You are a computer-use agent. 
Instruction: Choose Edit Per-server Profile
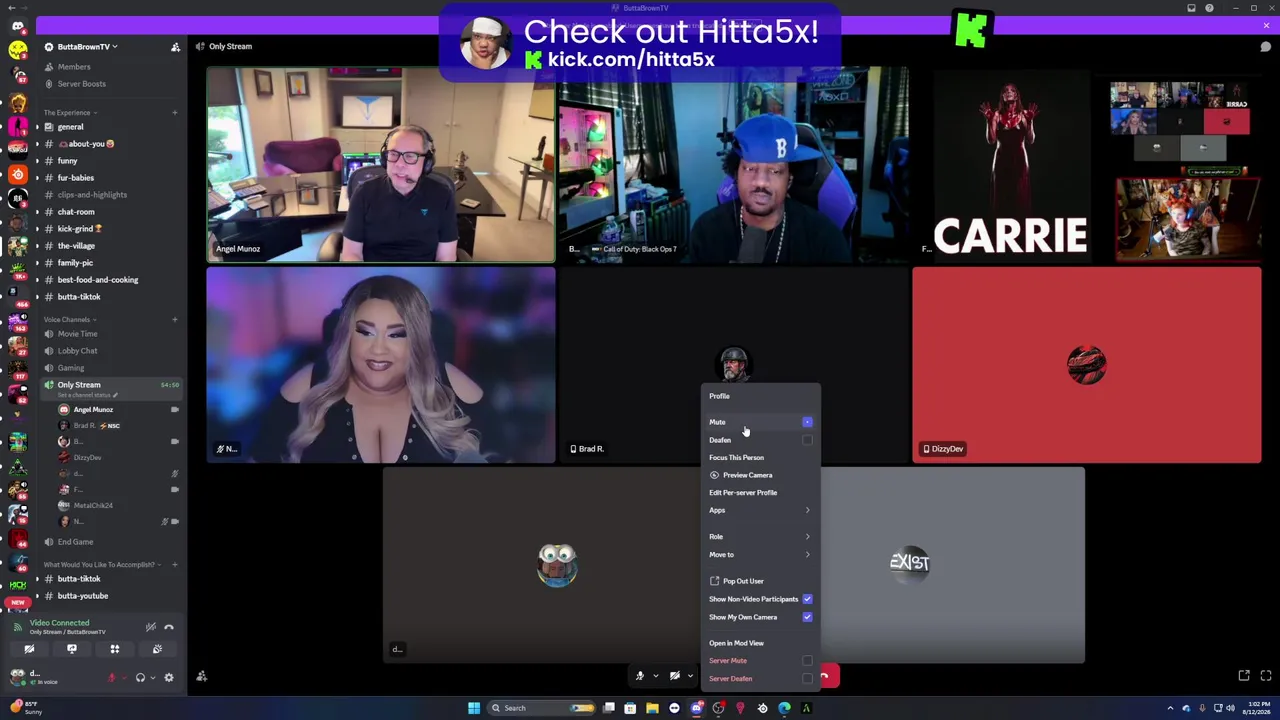pos(760,493)
